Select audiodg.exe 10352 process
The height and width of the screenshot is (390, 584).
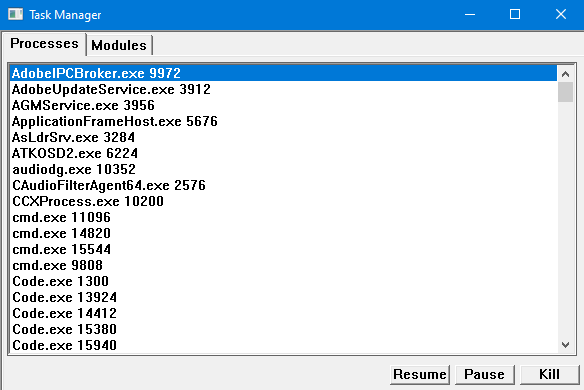283,169
